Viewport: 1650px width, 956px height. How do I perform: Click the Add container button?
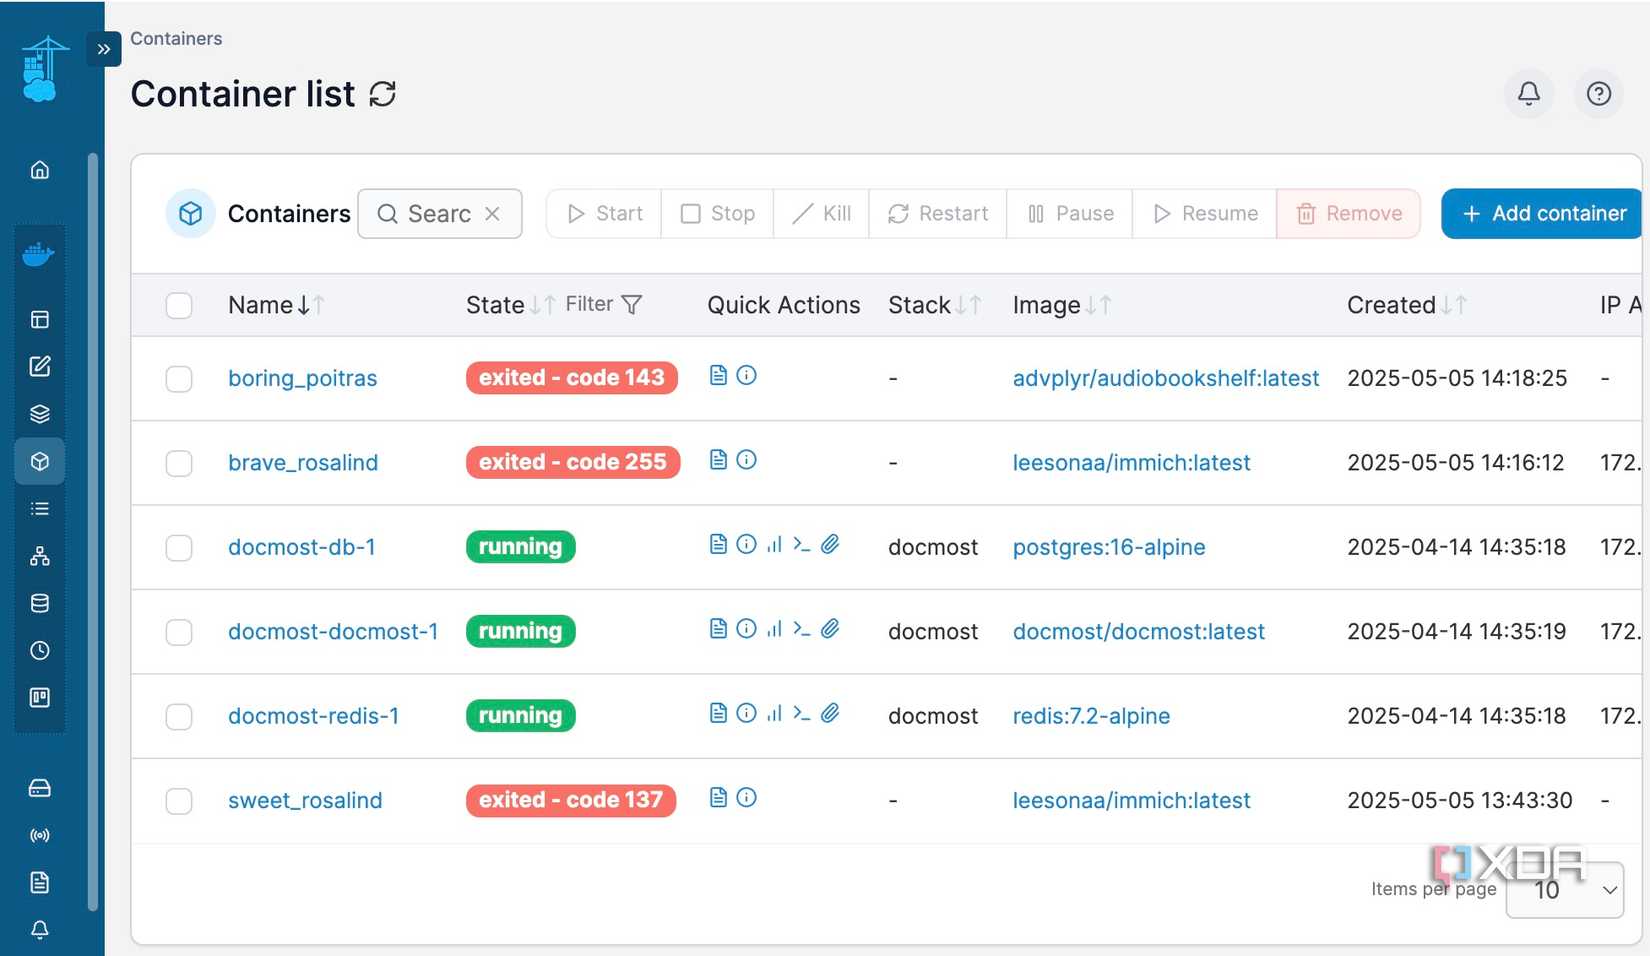coord(1543,214)
